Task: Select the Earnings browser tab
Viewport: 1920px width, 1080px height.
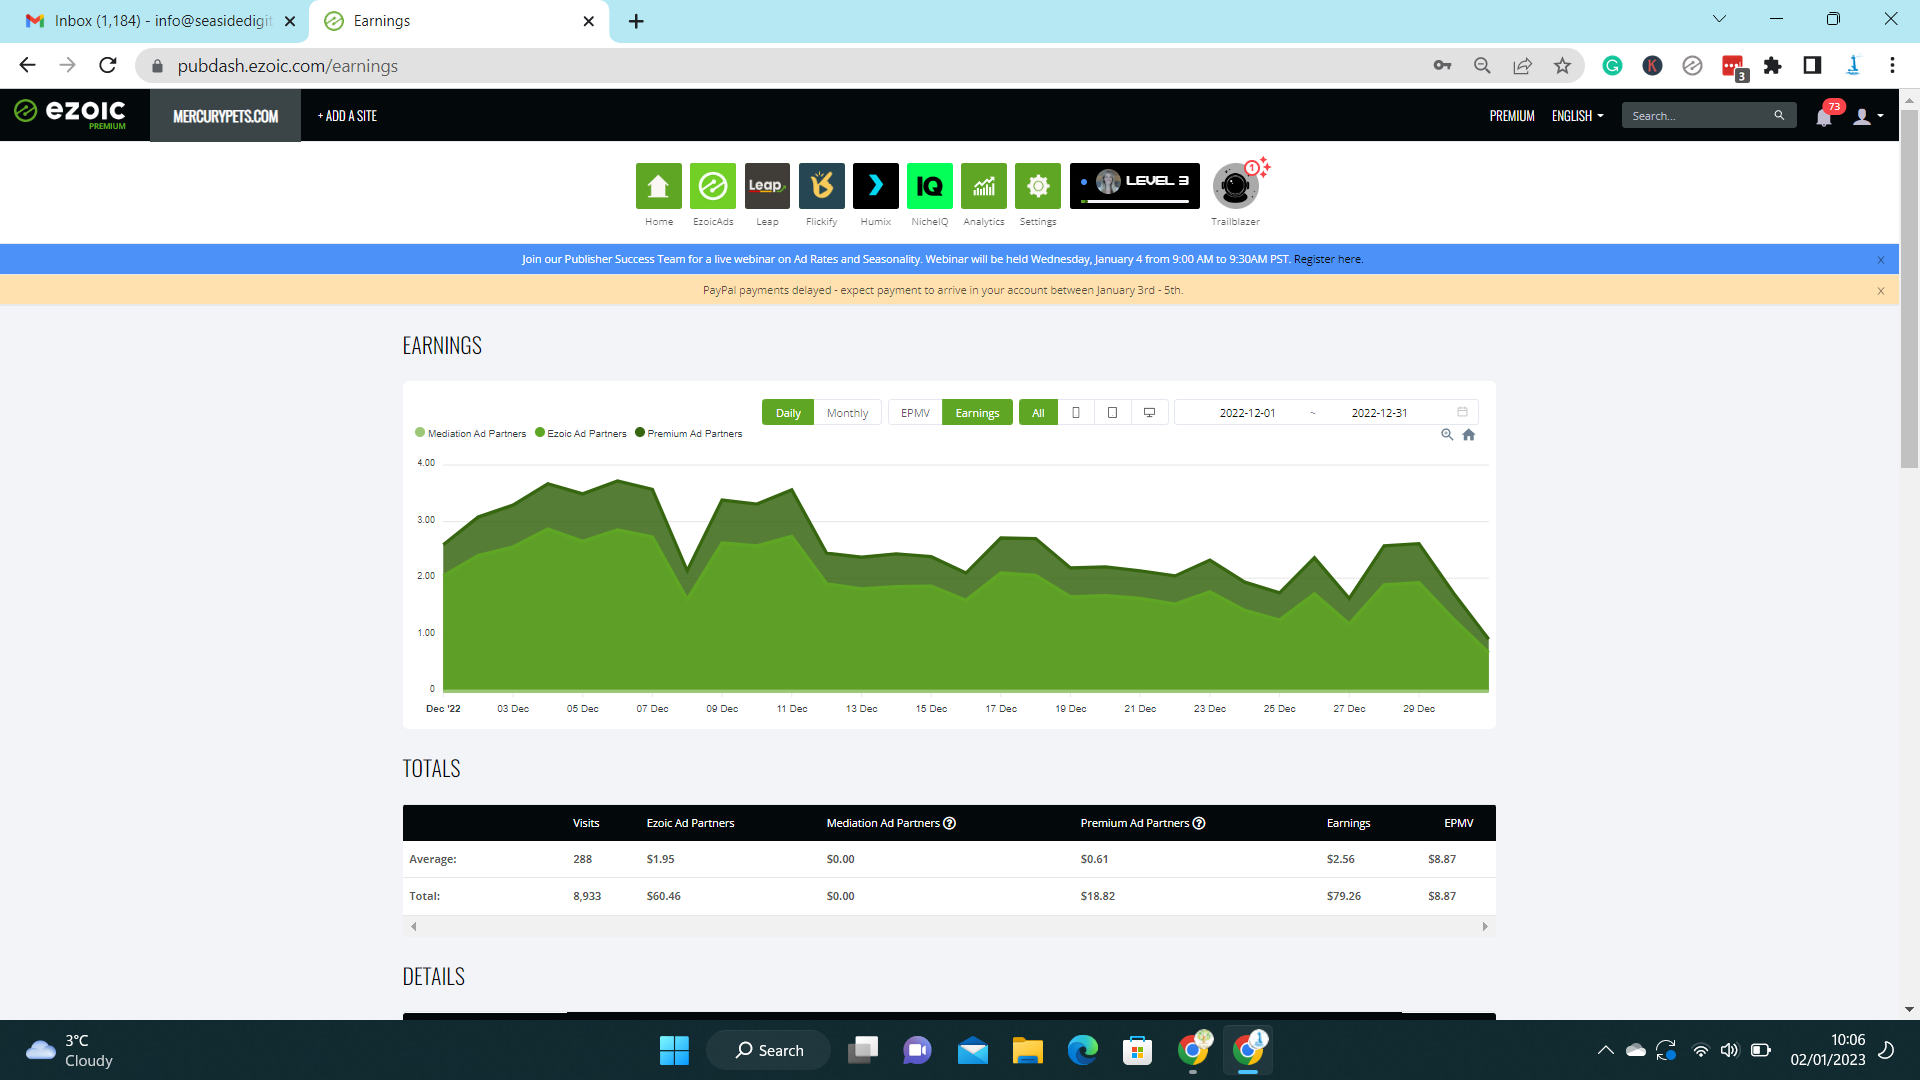Action: 460,21
